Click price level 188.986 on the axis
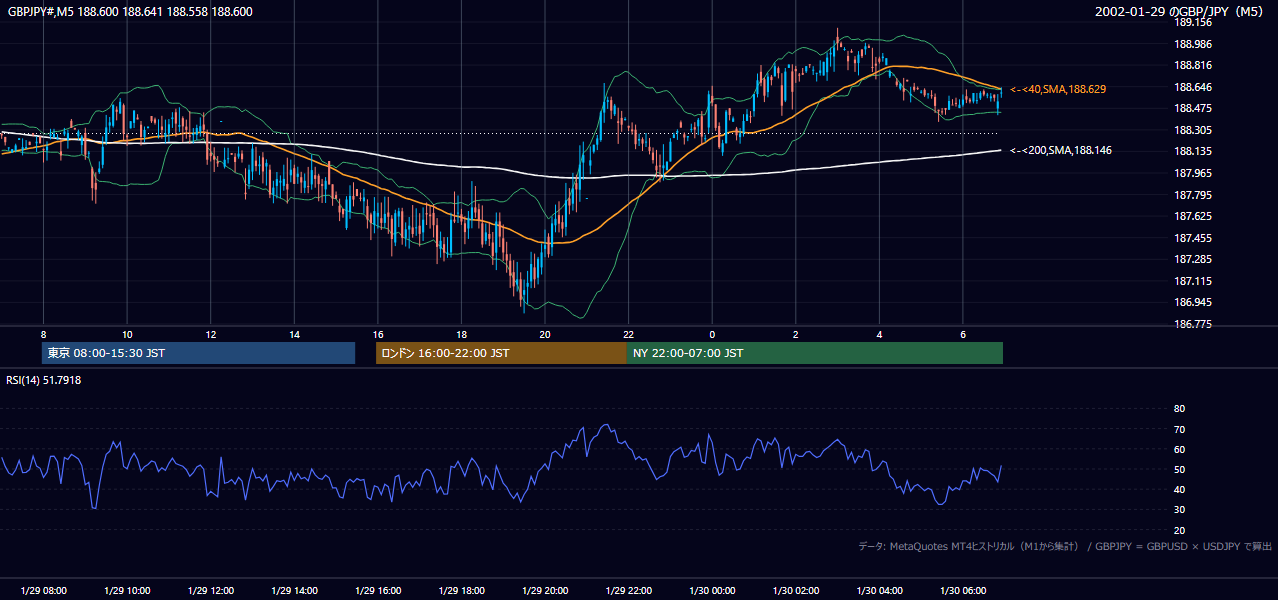 pyautogui.click(x=1193, y=44)
